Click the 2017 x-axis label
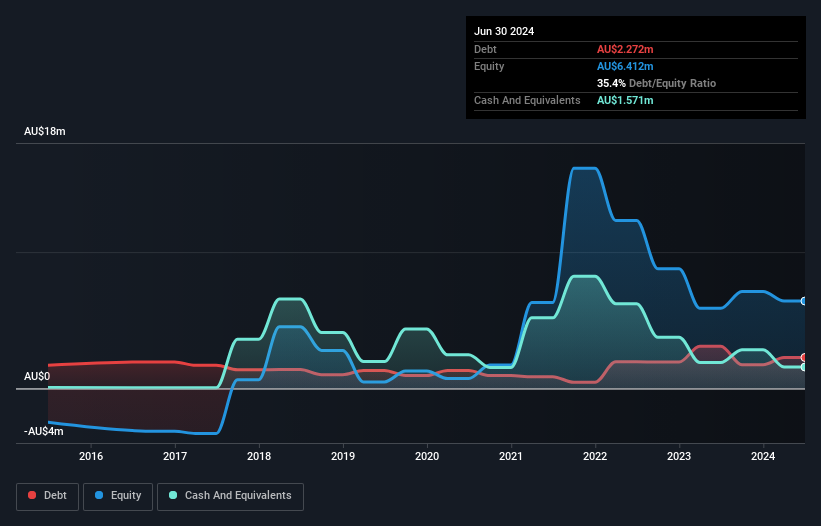821x526 pixels. pos(175,456)
